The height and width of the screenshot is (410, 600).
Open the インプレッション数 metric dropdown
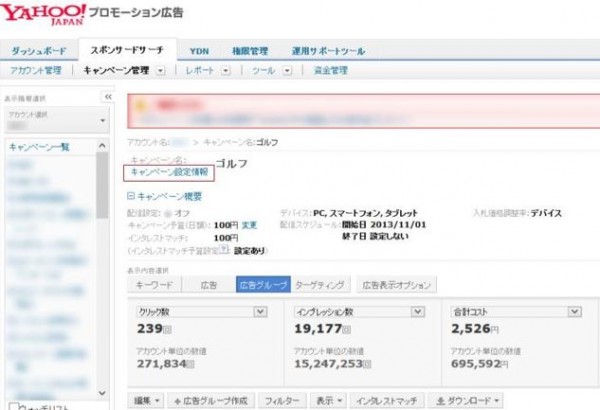tap(418, 312)
